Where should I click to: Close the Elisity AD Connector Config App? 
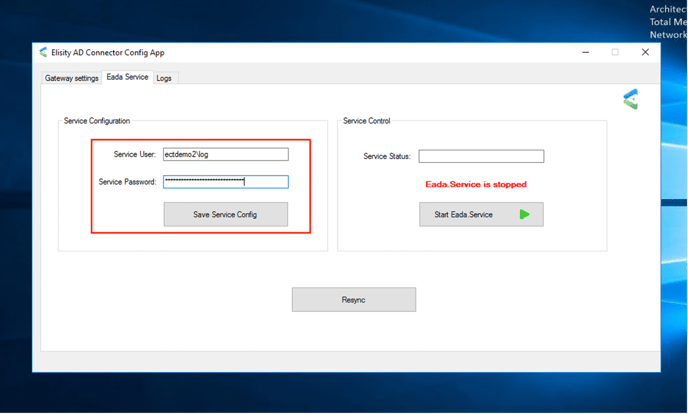pyautogui.click(x=645, y=52)
